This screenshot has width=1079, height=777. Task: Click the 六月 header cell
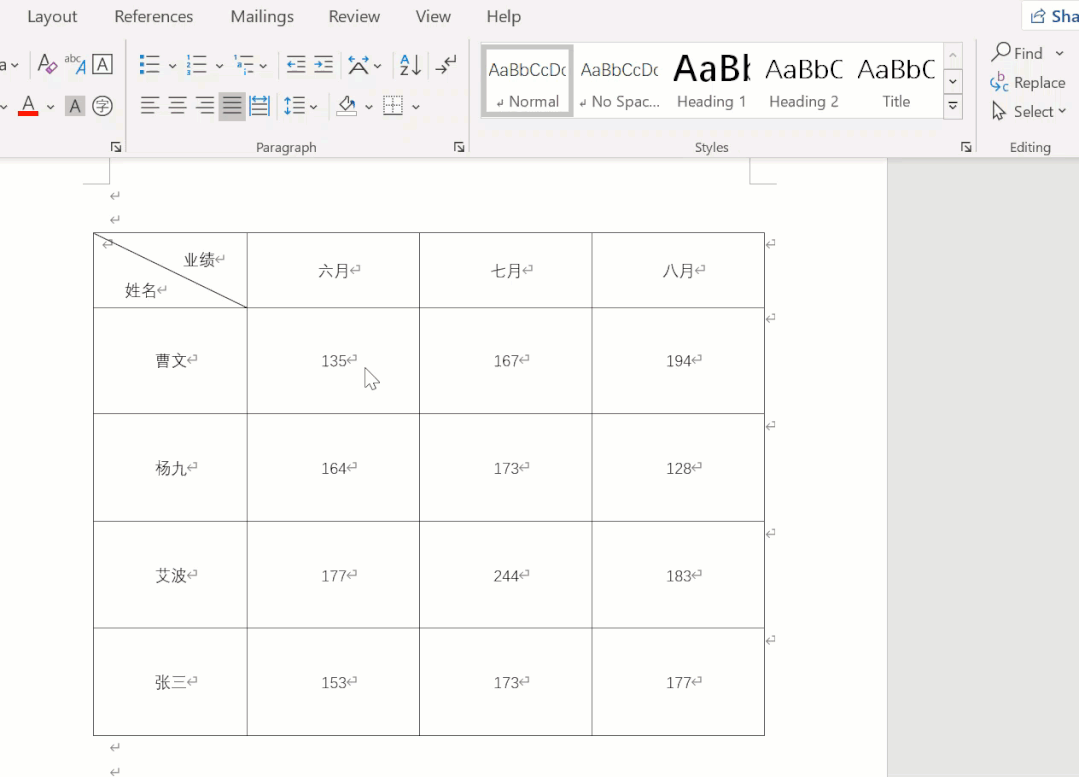pyautogui.click(x=334, y=270)
